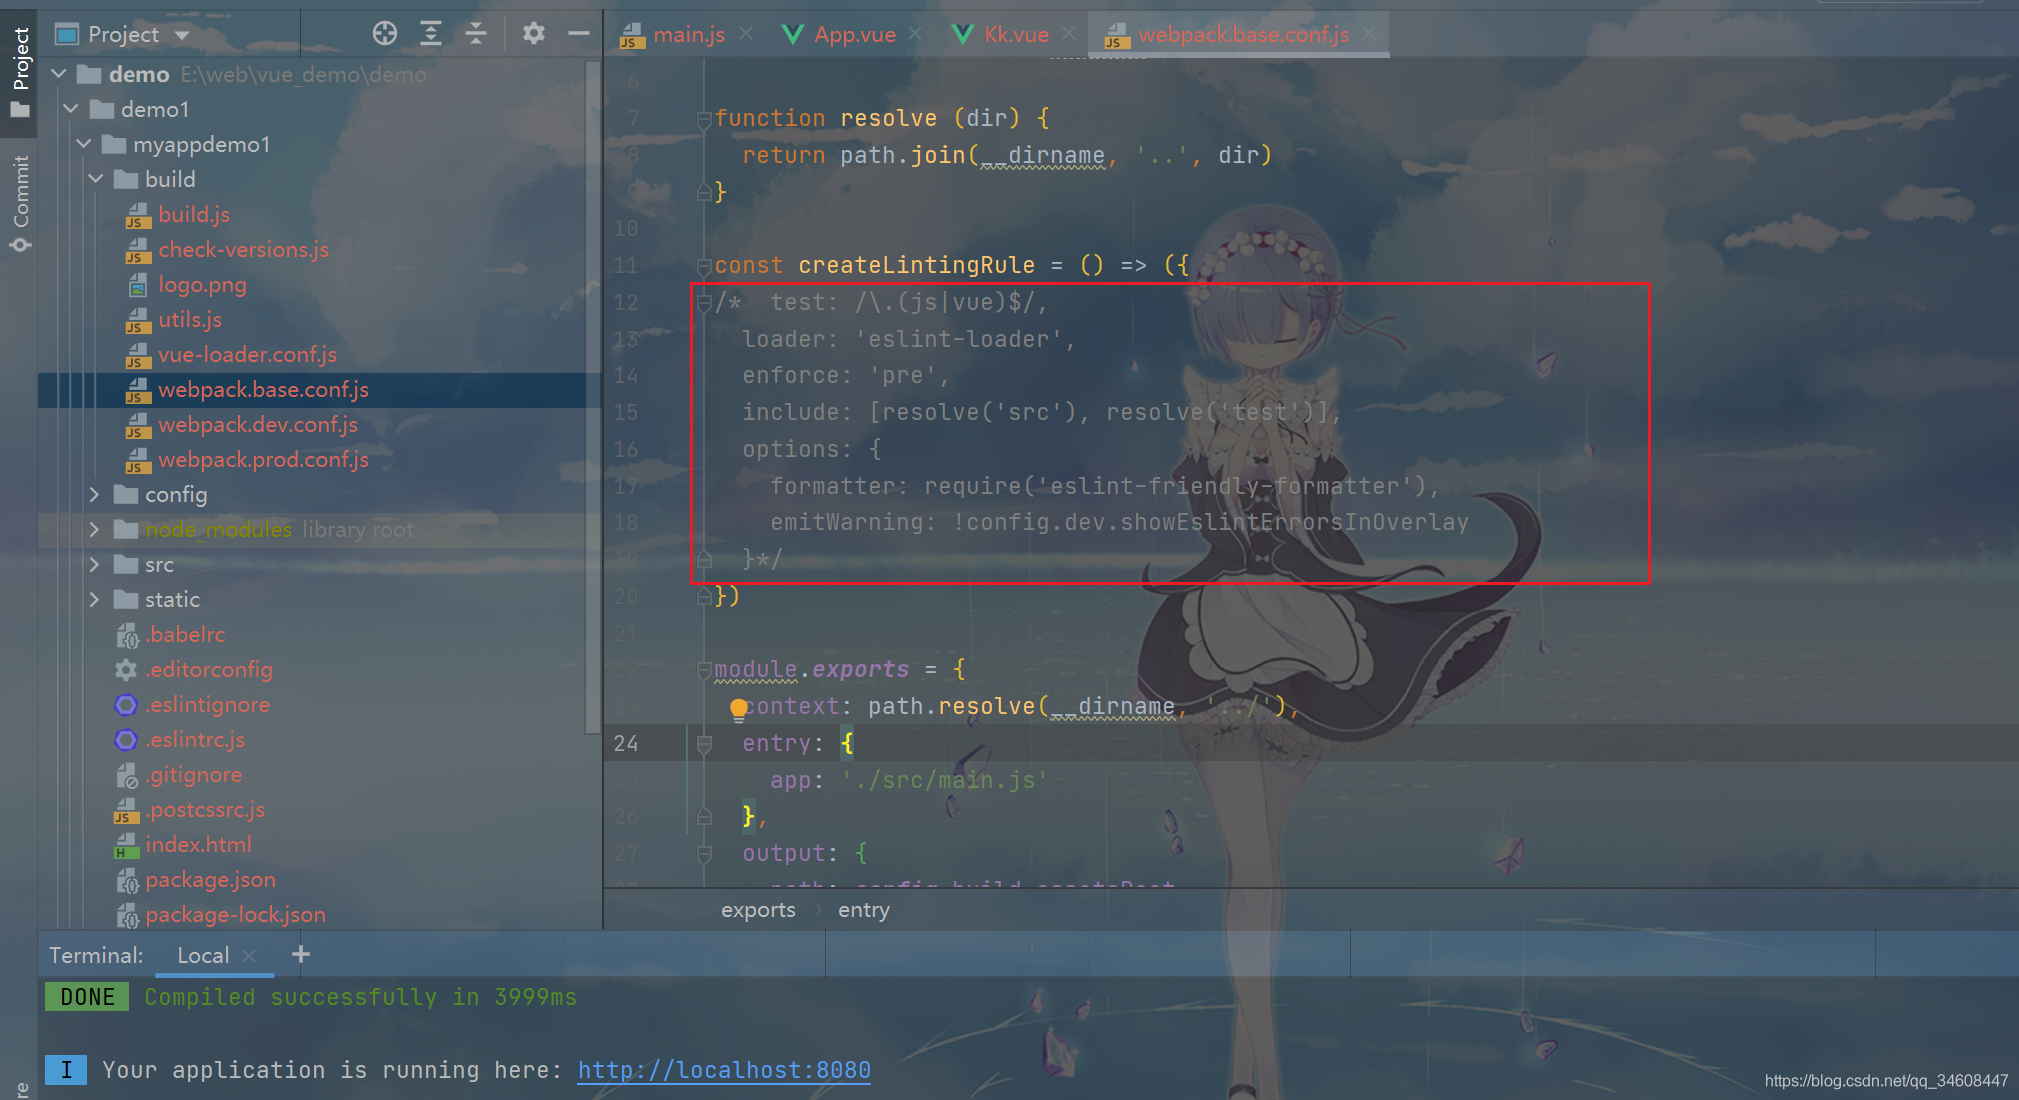Click the .eslintrc.js ESLint icon
This screenshot has width=2019, height=1100.
[126, 739]
